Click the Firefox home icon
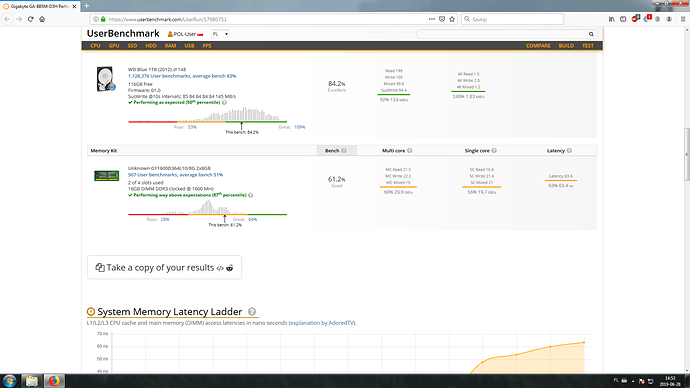690x388 pixels. (x=42, y=19)
